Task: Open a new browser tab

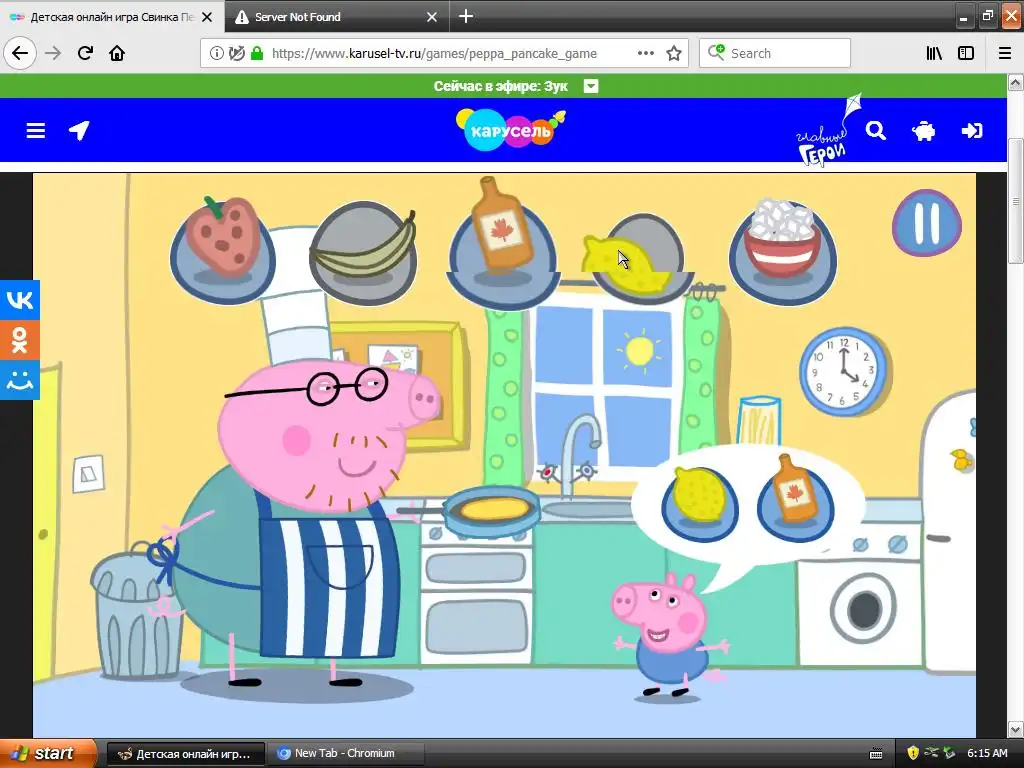Action: coord(466,16)
